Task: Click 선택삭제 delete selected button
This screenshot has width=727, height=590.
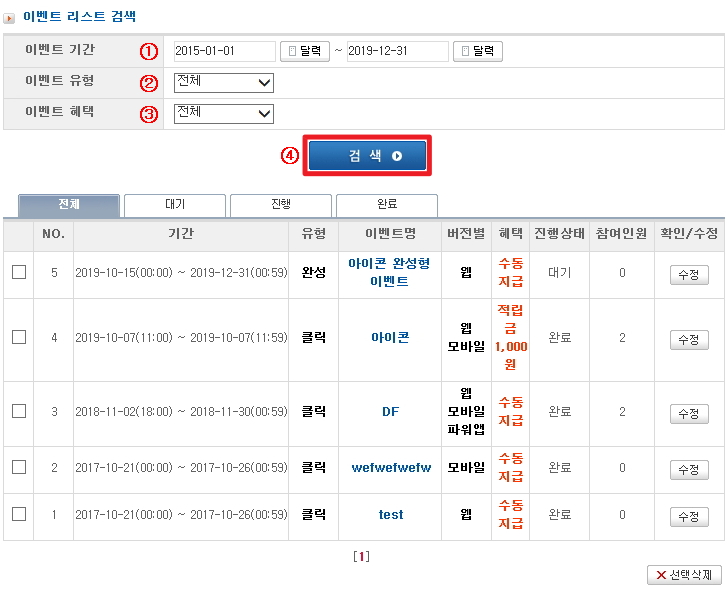Action: 684,575
